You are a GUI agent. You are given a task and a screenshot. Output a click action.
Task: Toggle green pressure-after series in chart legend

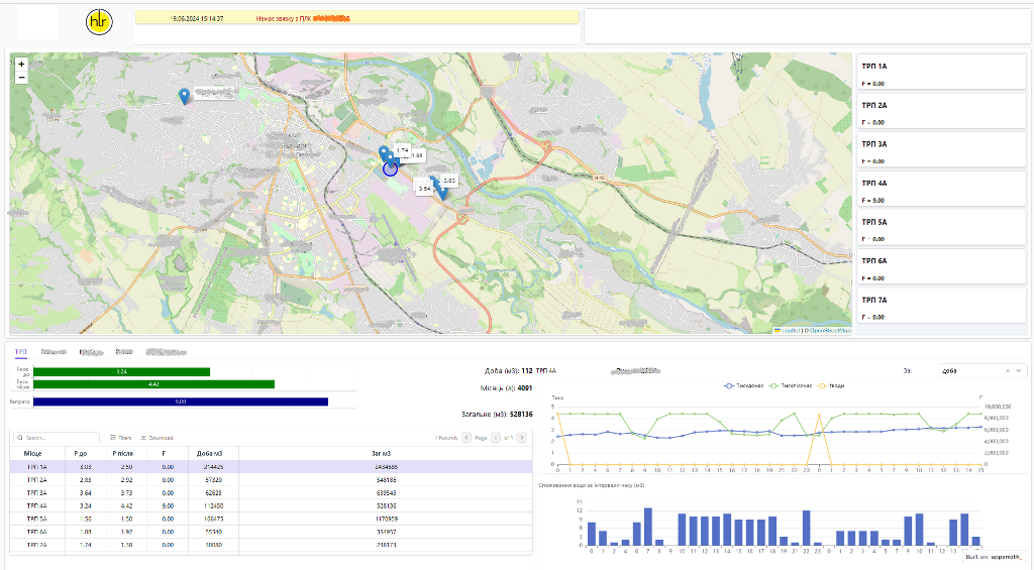(791, 385)
